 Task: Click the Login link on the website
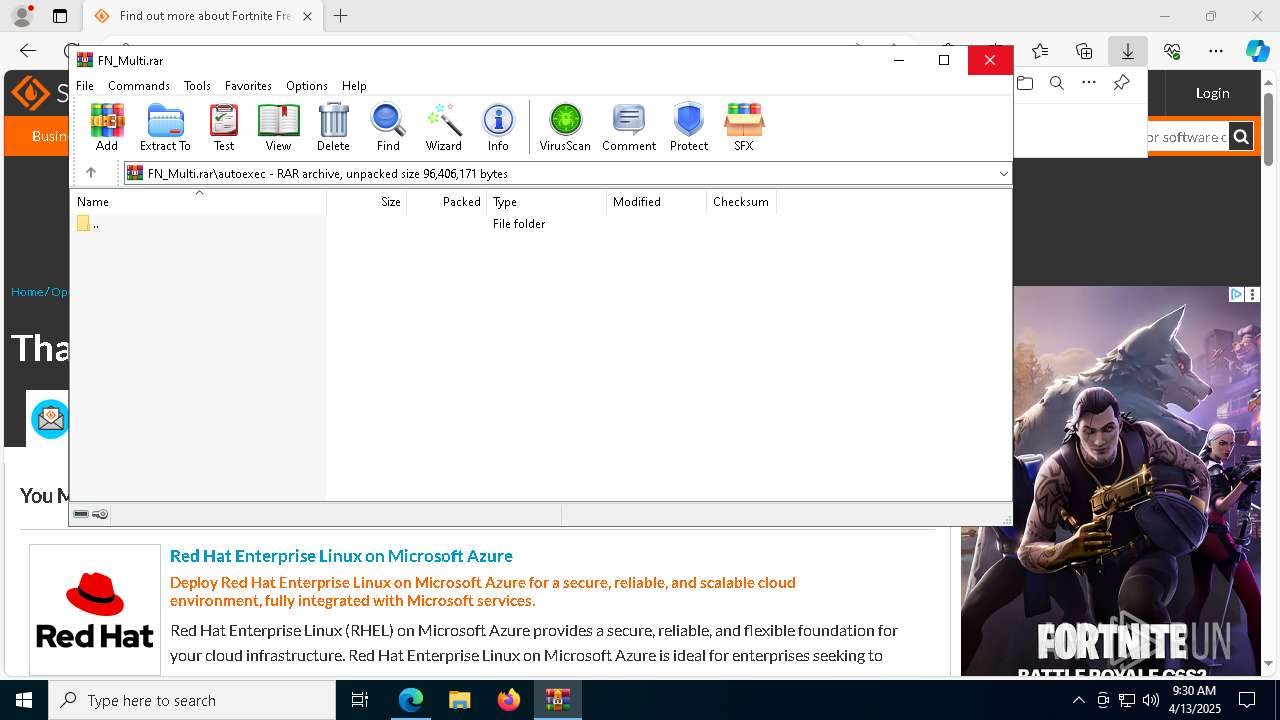tap(1212, 93)
